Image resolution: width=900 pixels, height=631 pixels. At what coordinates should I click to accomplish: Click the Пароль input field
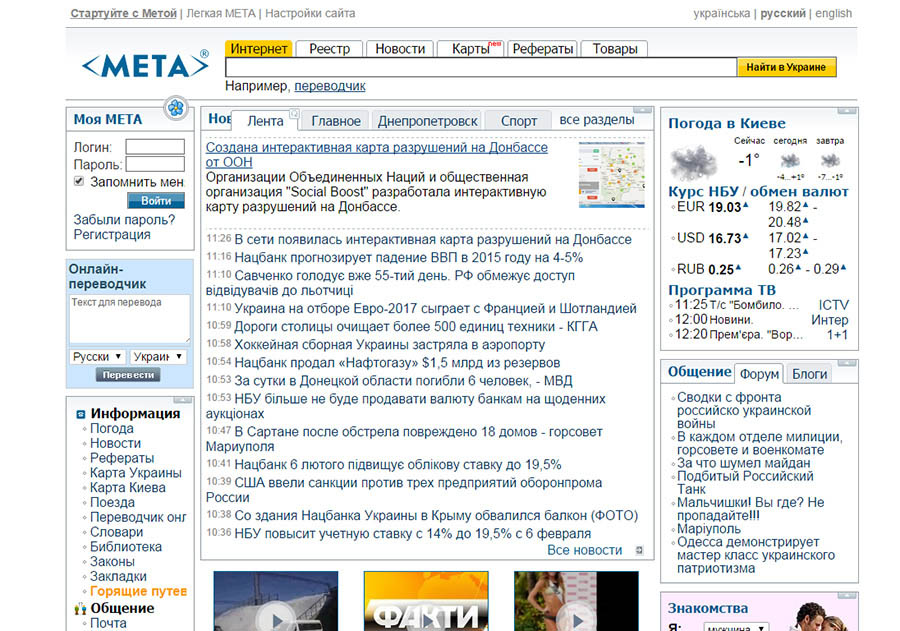155,164
